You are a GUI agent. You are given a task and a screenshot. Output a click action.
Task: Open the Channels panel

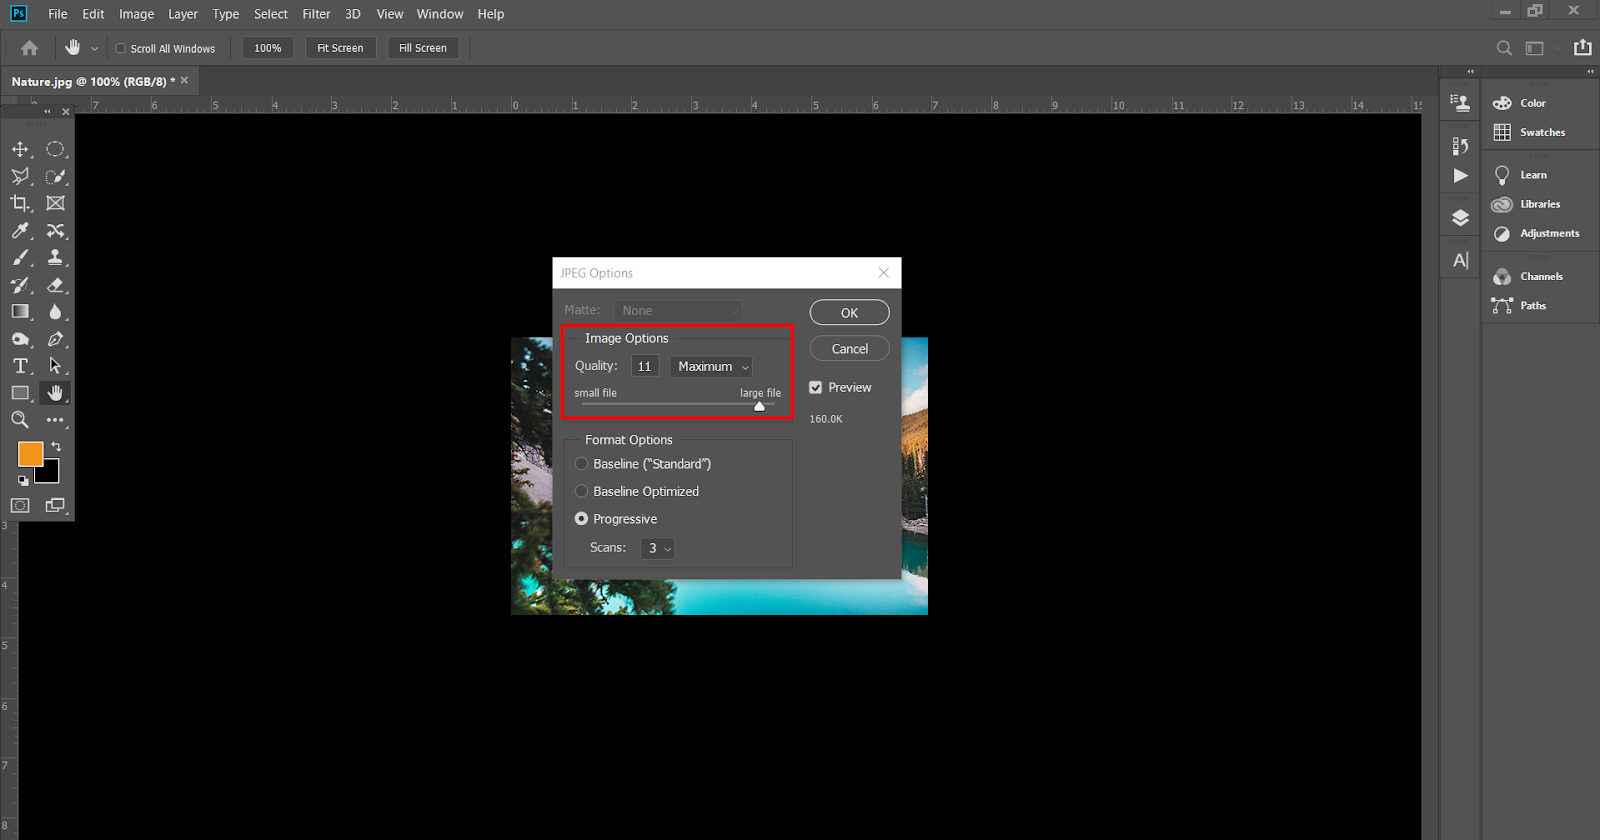tap(1540, 276)
